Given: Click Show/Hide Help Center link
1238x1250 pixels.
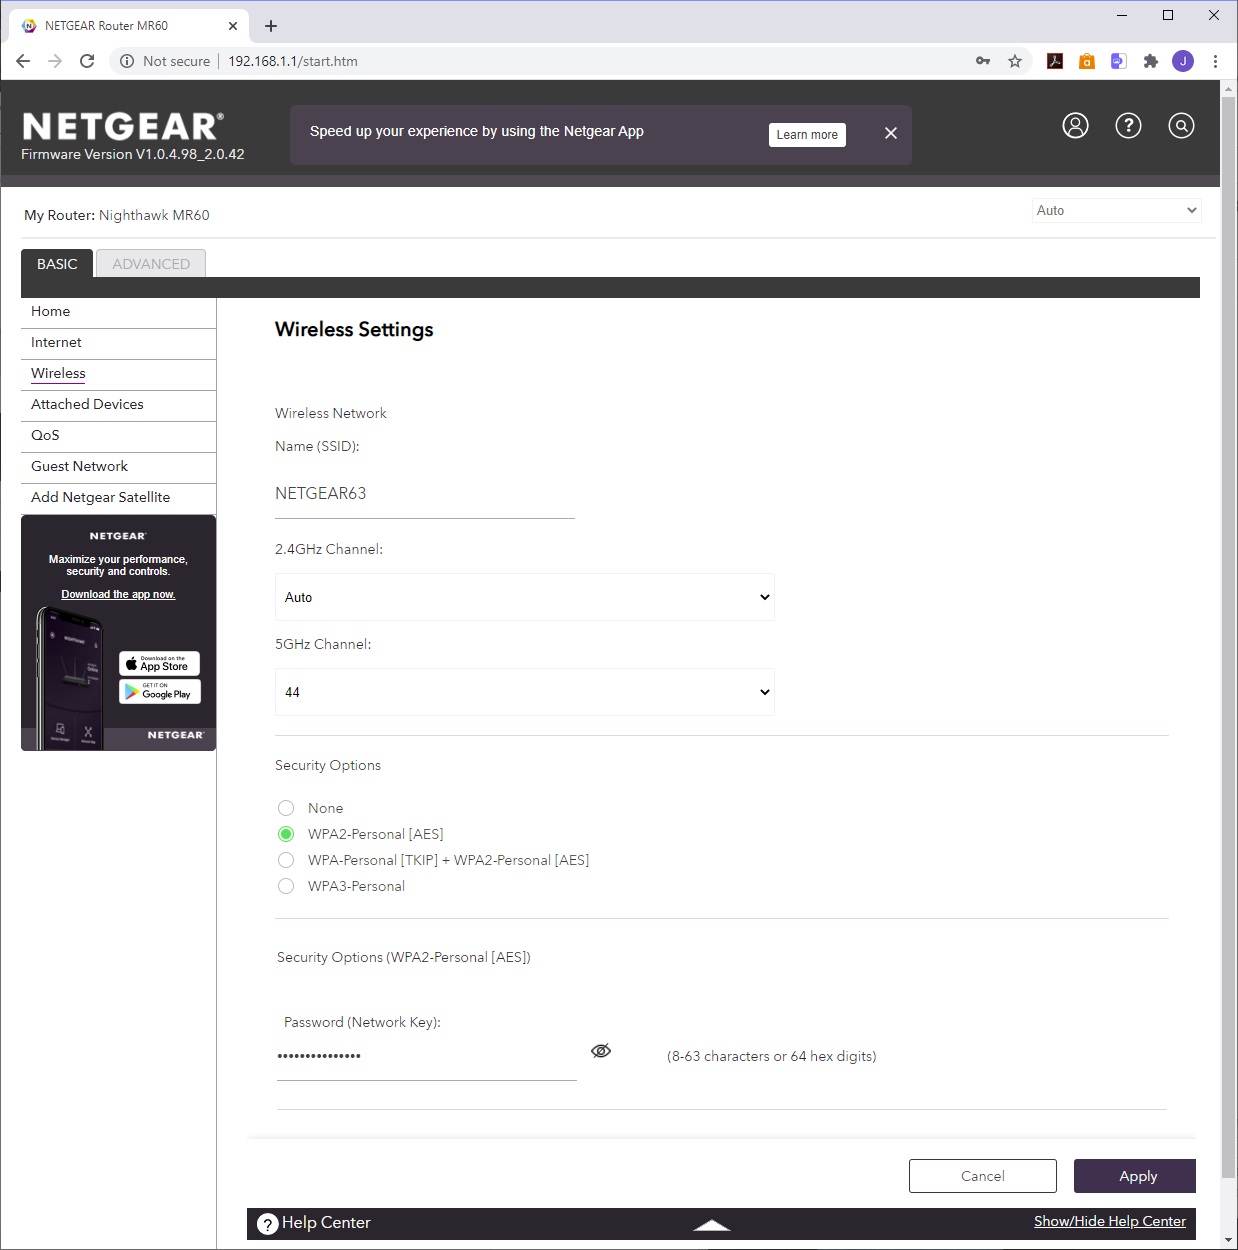Looking at the screenshot, I should pos(1110,1221).
